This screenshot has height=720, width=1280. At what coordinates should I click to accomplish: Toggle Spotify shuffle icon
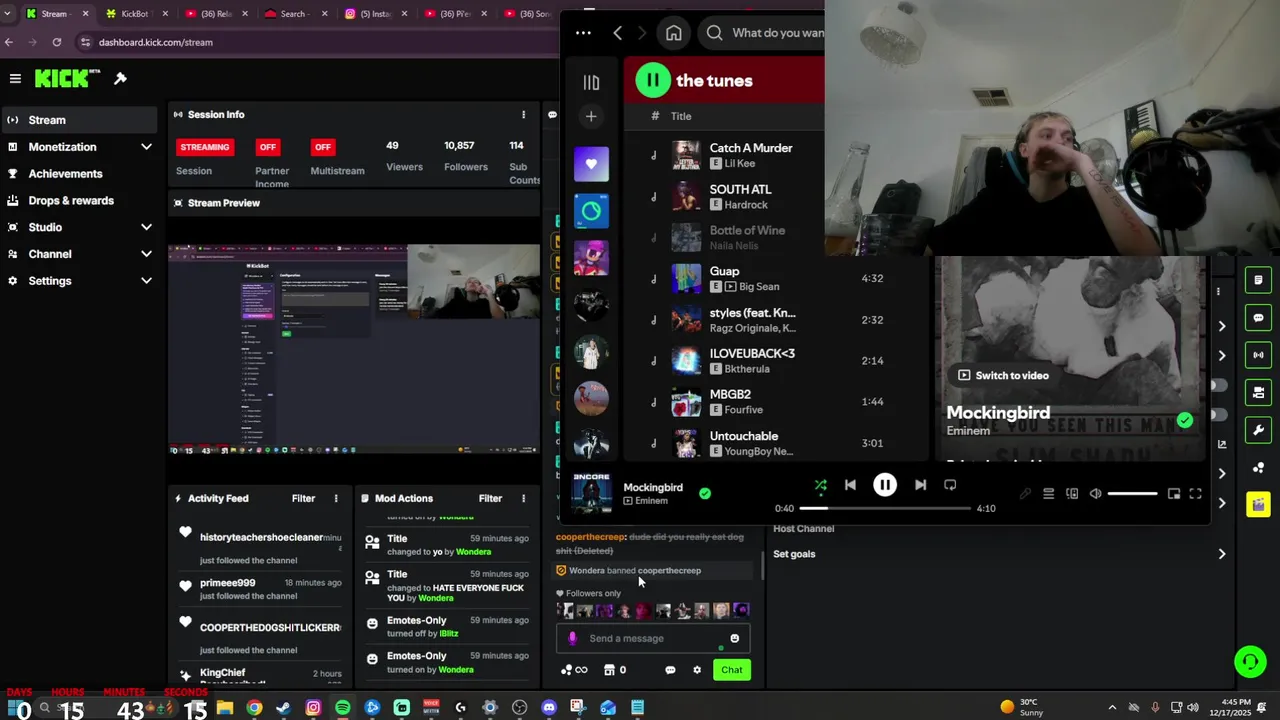tap(820, 485)
